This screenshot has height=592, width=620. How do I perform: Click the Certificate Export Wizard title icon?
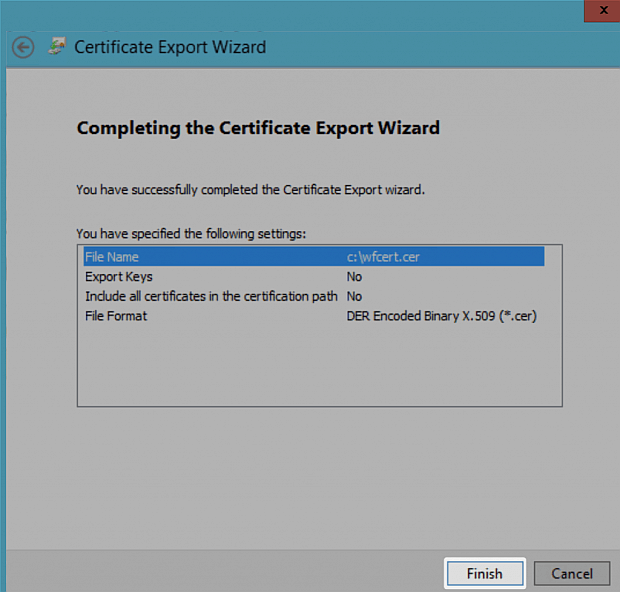click(57, 46)
